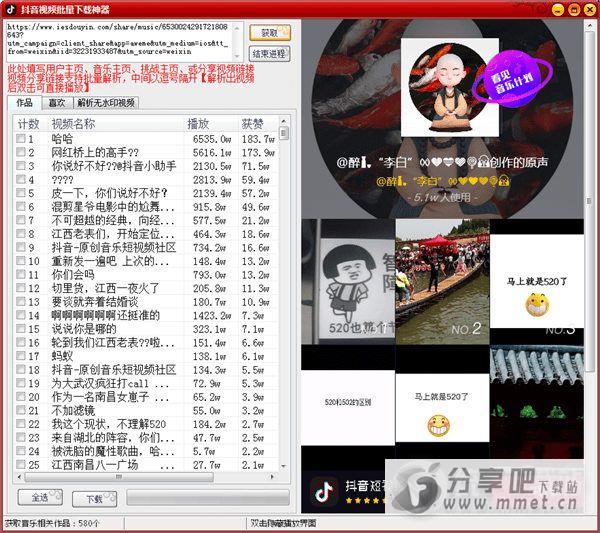Screen dimensions: 600x533
Task: Select row 切里货，江西一夜火了
Action: tap(147, 288)
